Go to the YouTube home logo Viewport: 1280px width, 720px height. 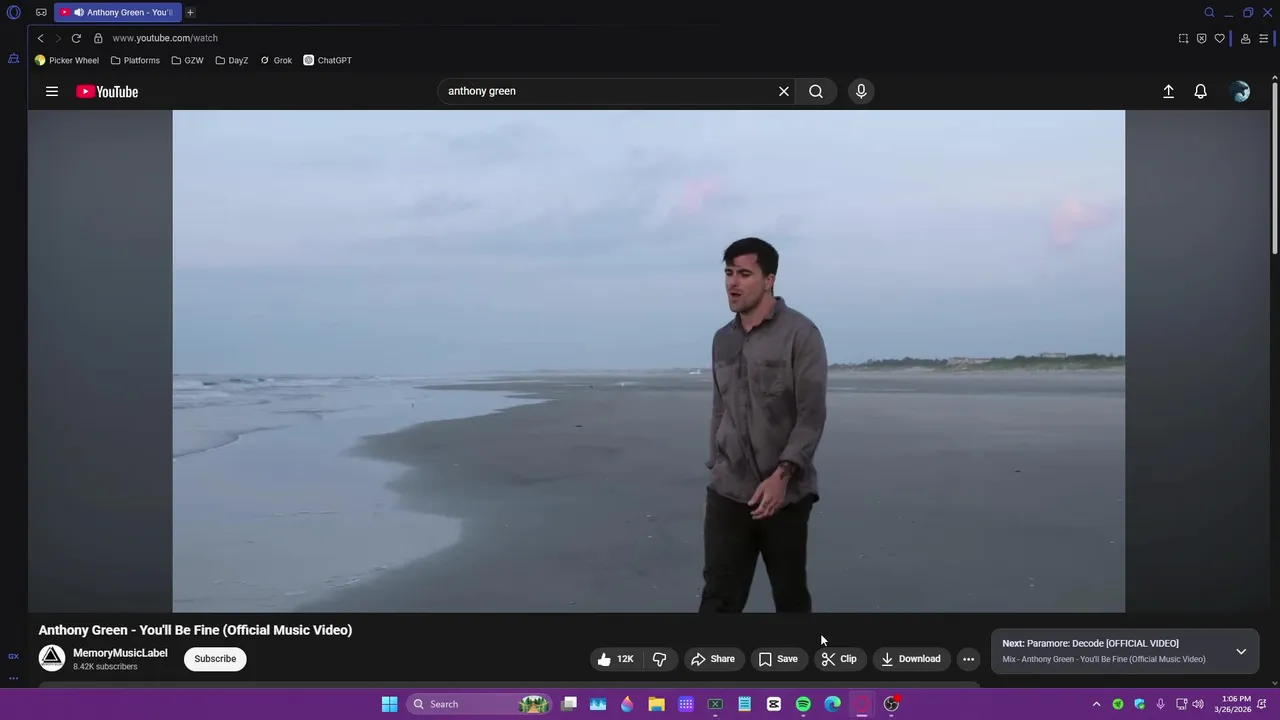107,92
